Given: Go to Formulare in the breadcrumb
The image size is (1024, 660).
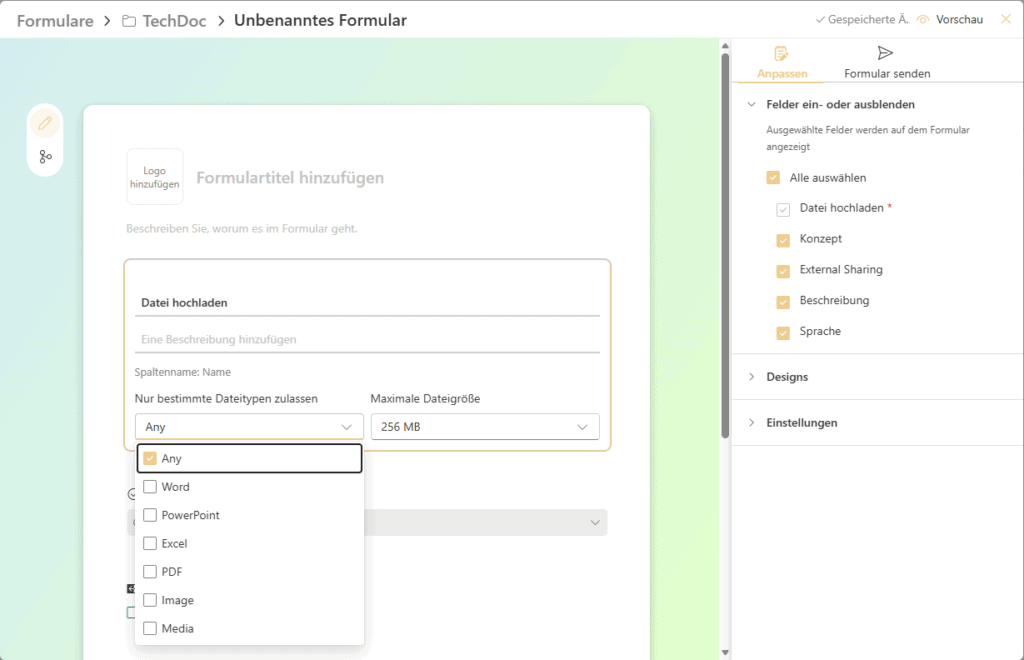Looking at the screenshot, I should click(55, 21).
